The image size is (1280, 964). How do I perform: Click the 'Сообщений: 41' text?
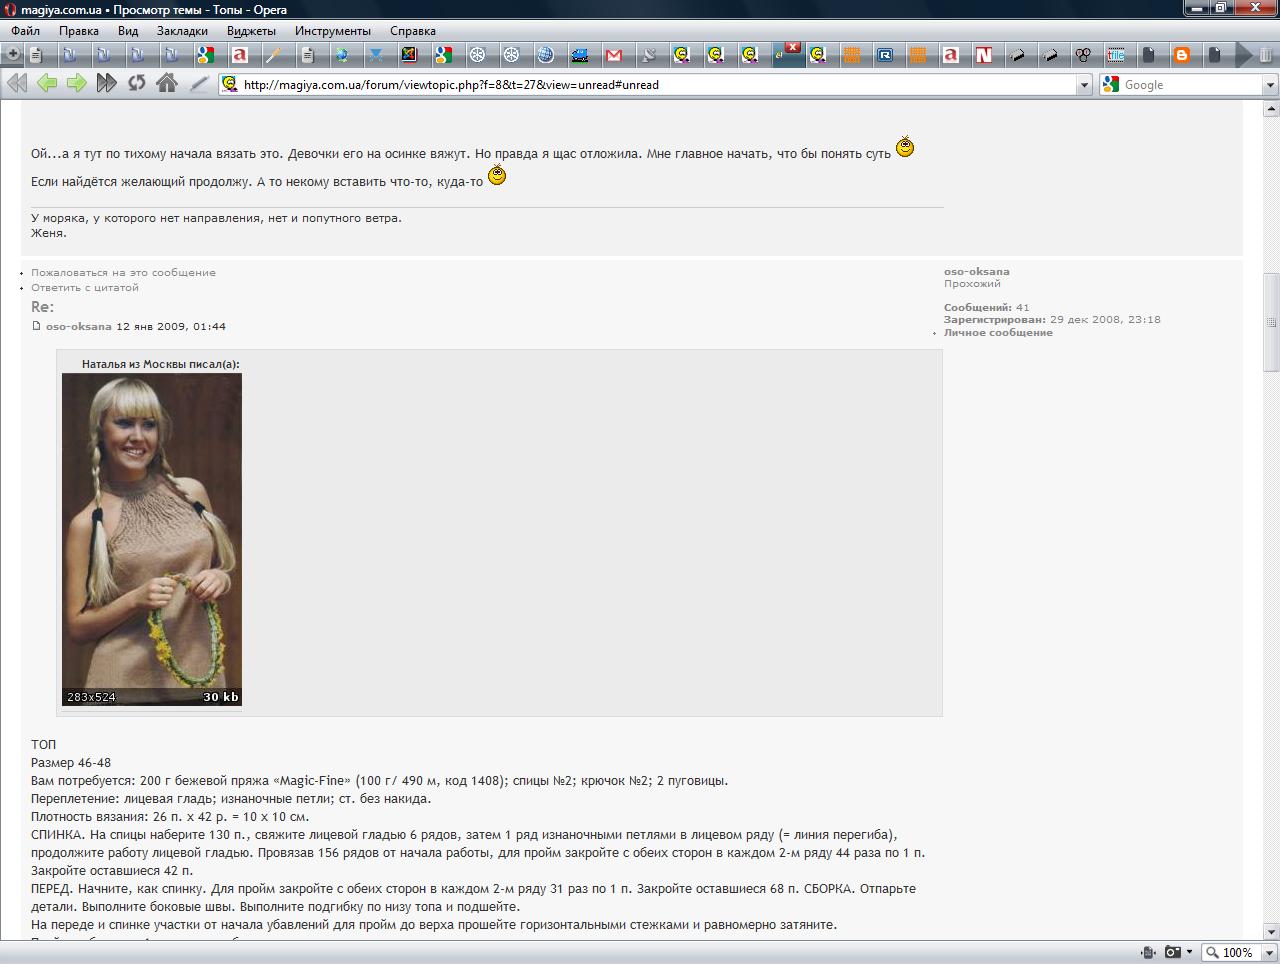(987, 307)
